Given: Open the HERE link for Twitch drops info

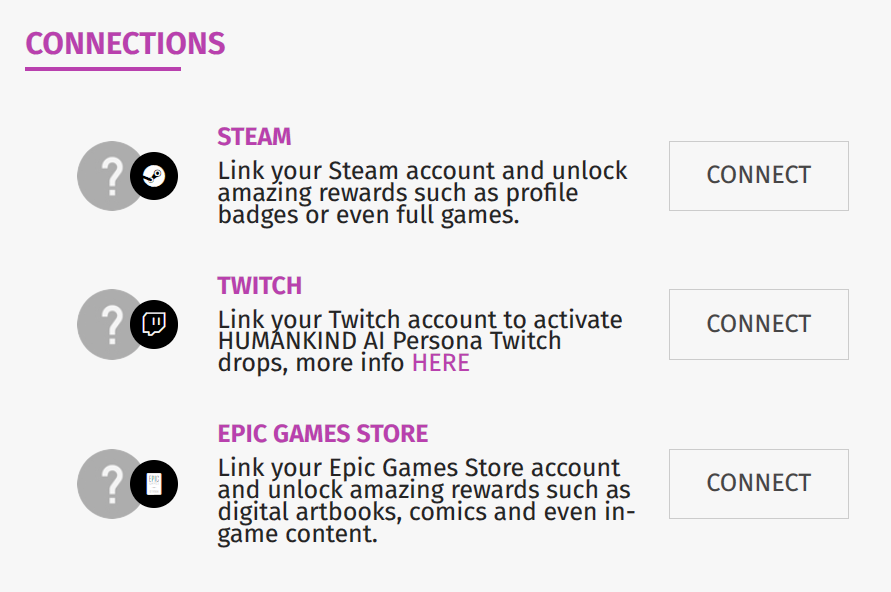Looking at the screenshot, I should 441,363.
